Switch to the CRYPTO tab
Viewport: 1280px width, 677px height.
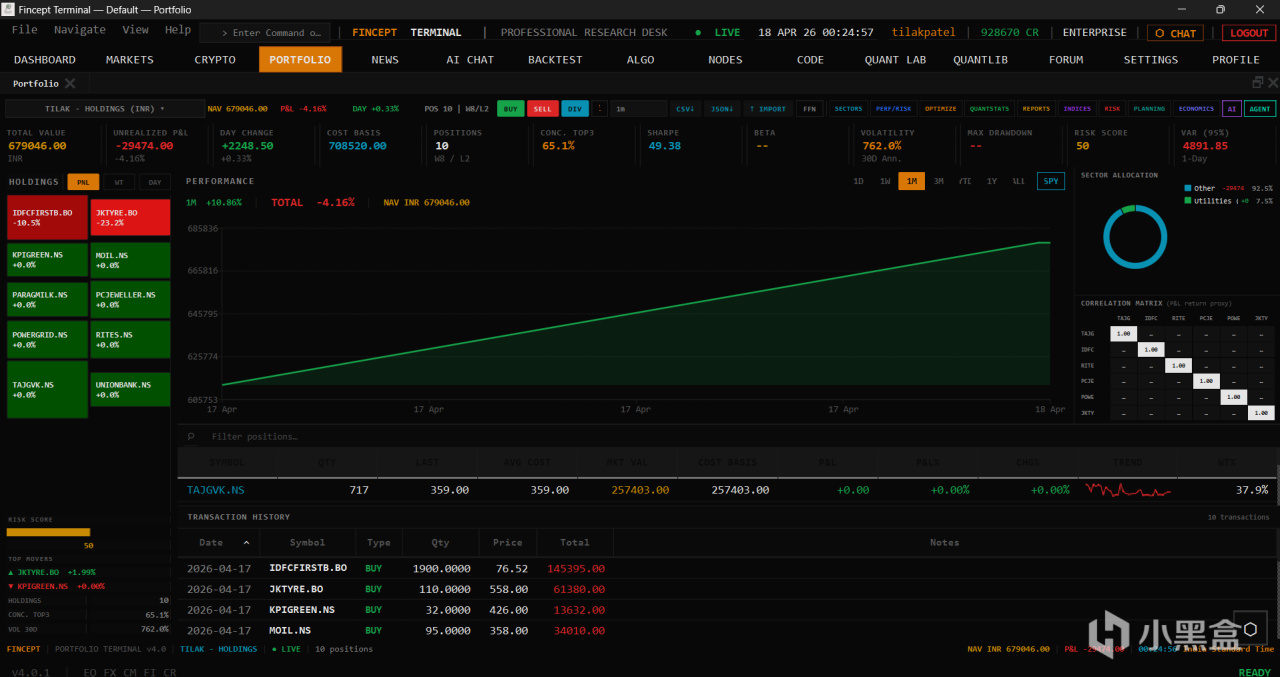pyautogui.click(x=215, y=60)
